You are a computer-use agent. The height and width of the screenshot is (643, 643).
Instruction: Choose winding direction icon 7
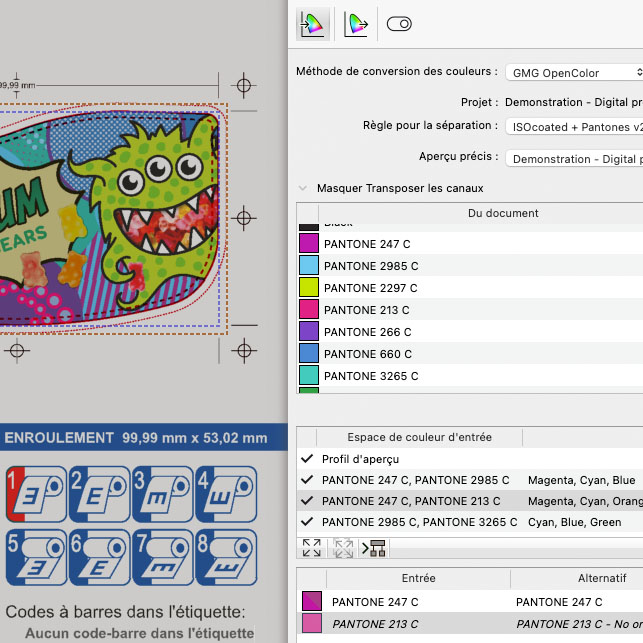pyautogui.click(x=163, y=557)
